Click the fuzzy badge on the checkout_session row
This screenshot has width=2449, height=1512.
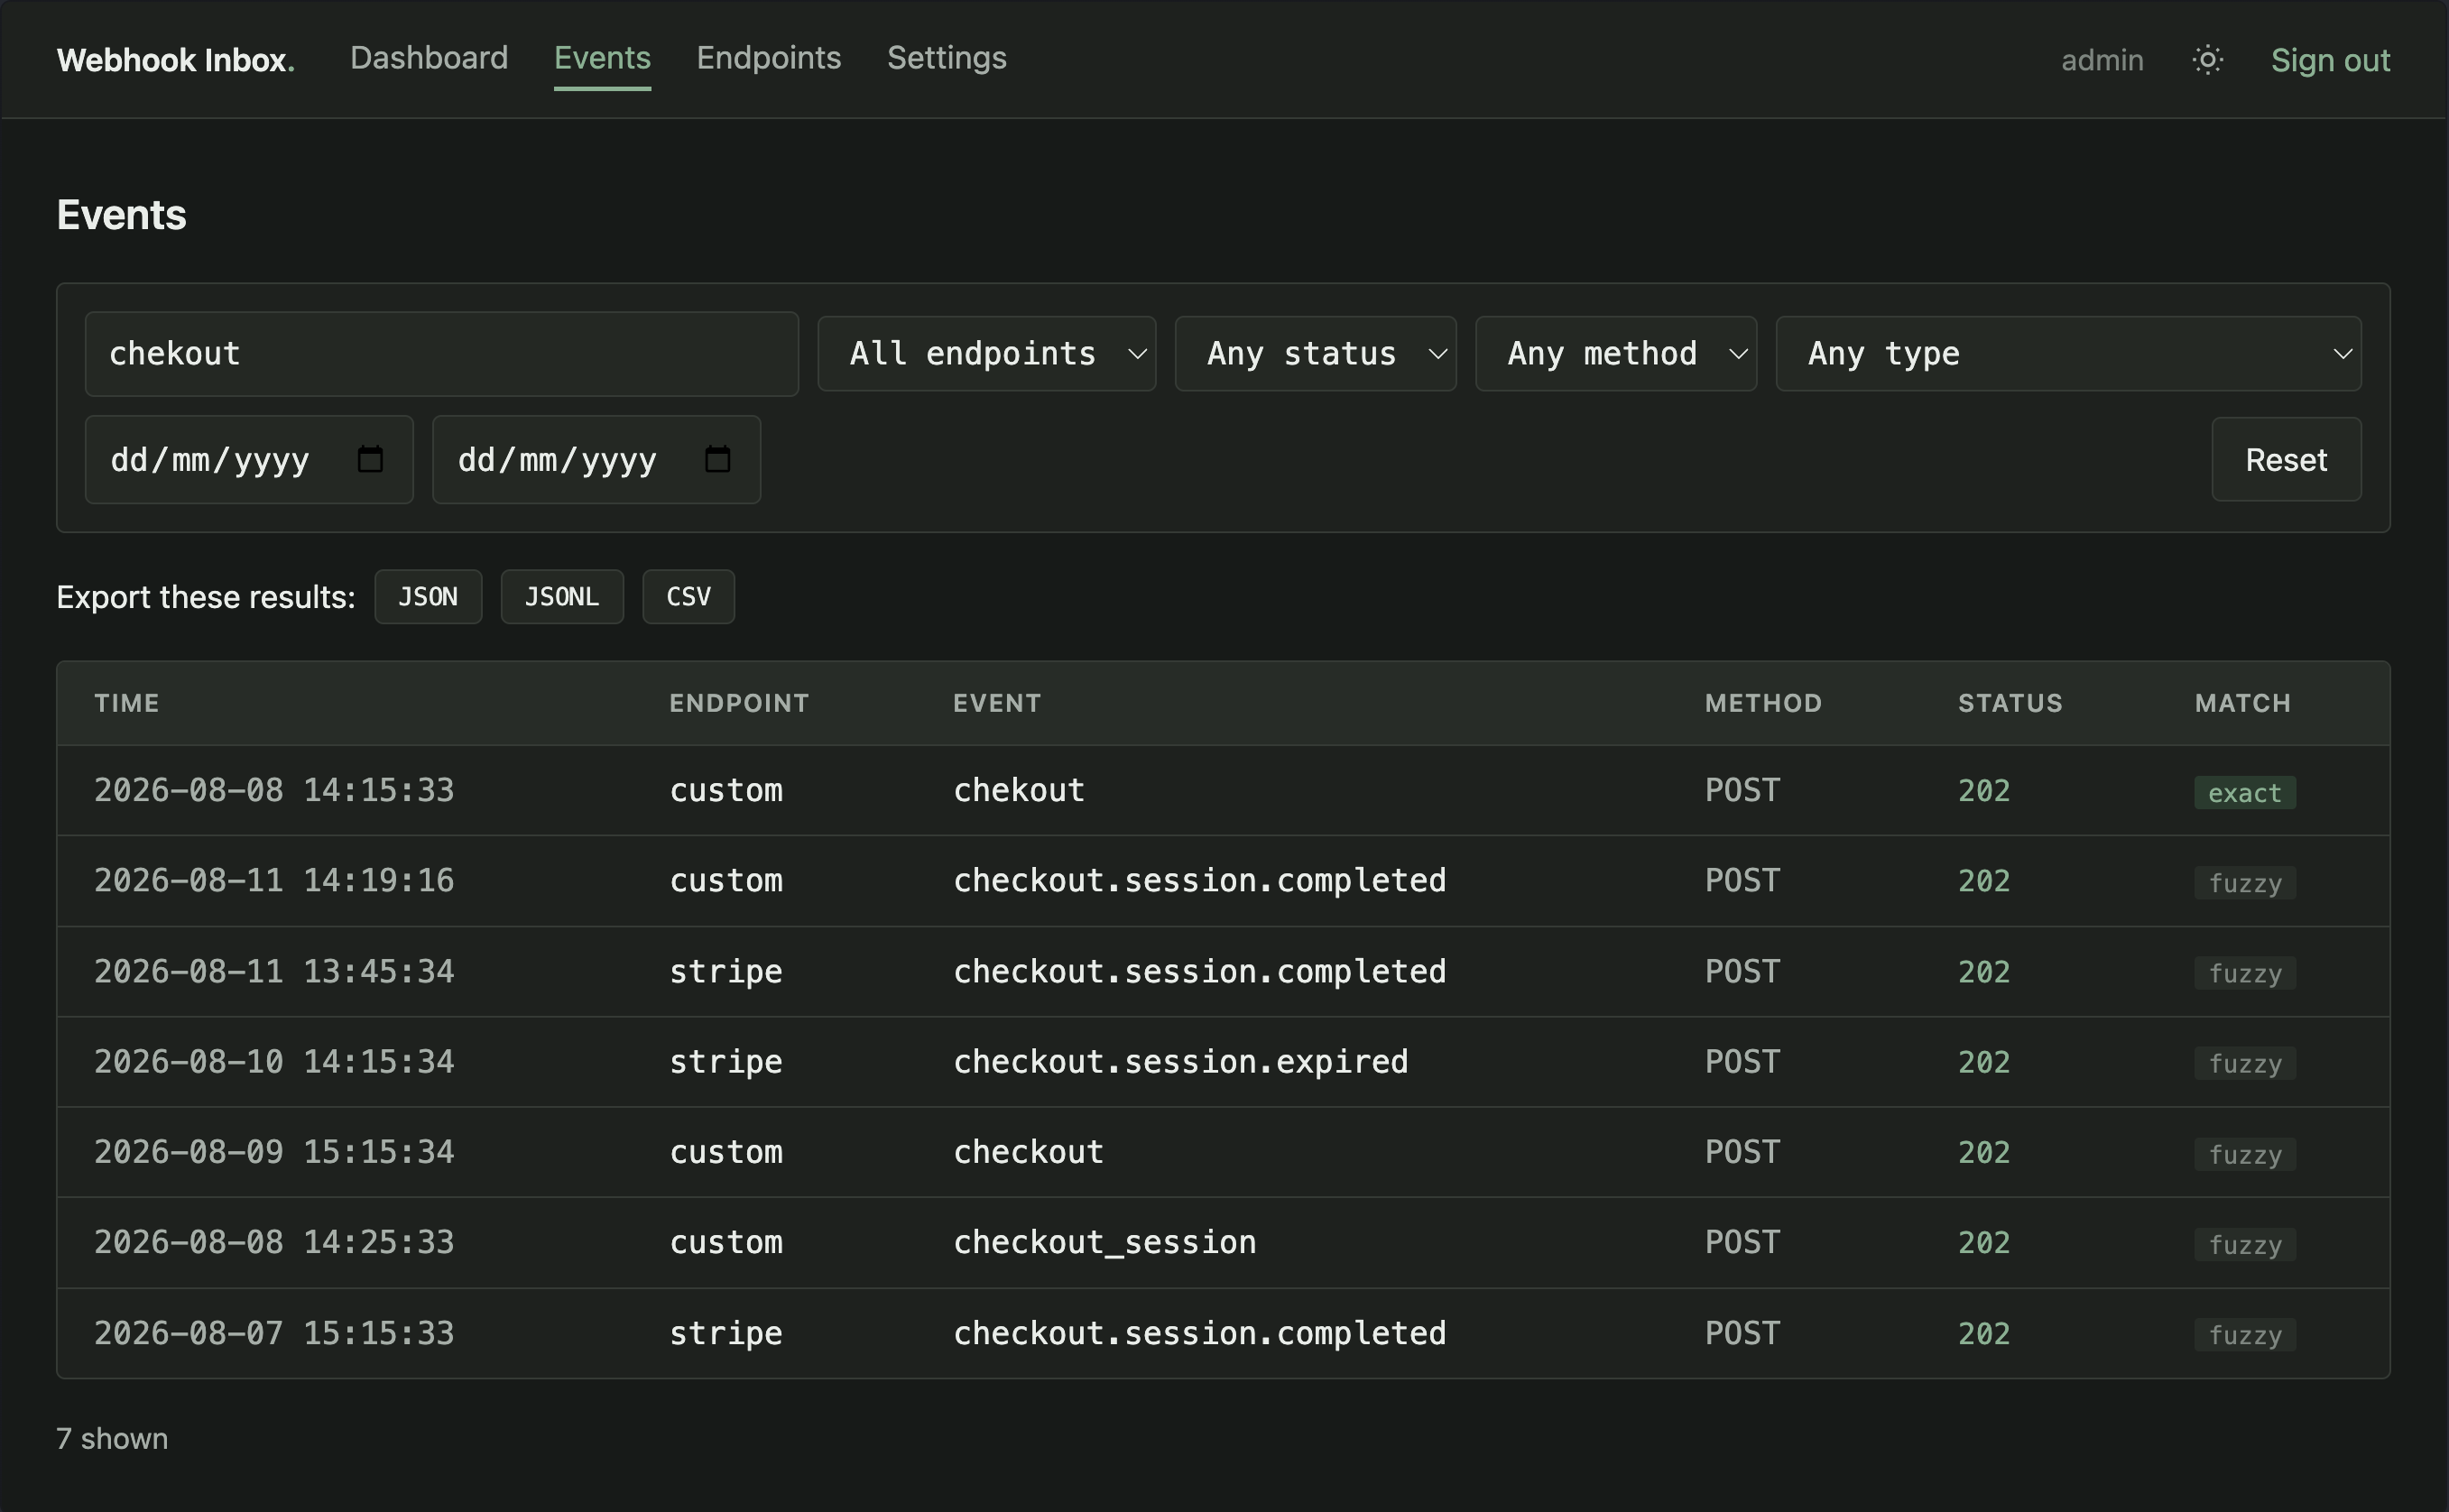click(2244, 1245)
